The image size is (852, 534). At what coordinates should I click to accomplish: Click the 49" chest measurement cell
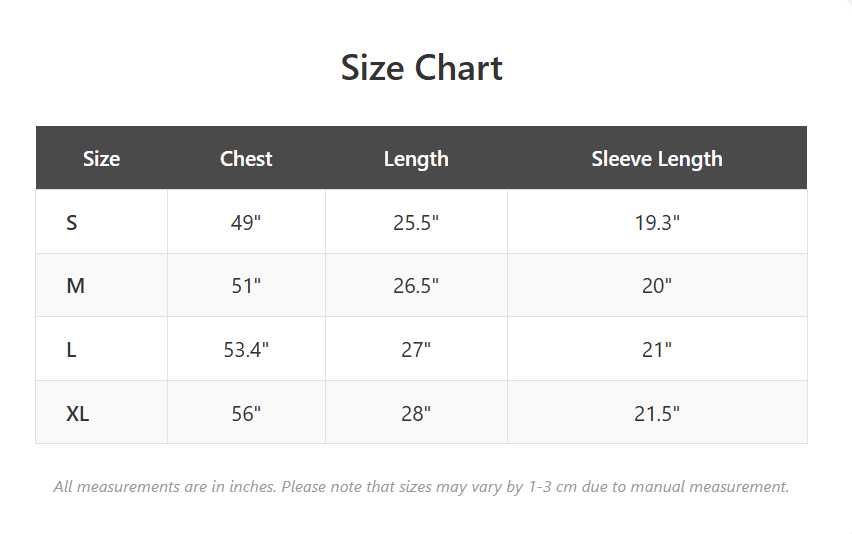[246, 222]
